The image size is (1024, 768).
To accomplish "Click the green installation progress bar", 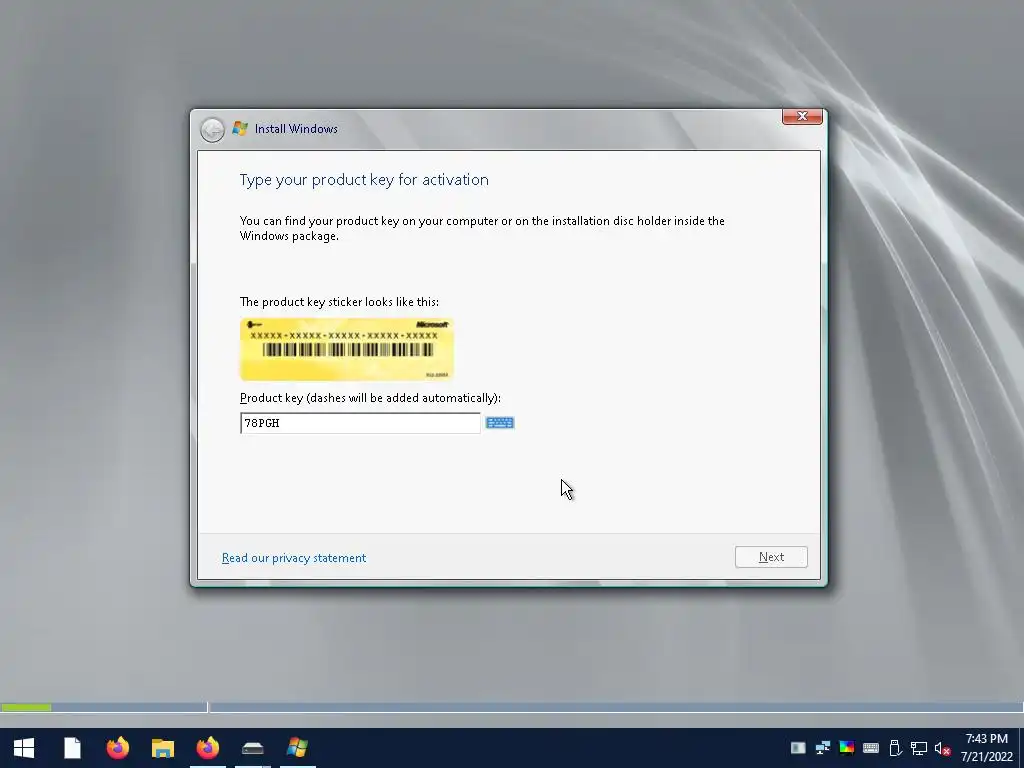I will click(x=25, y=707).
